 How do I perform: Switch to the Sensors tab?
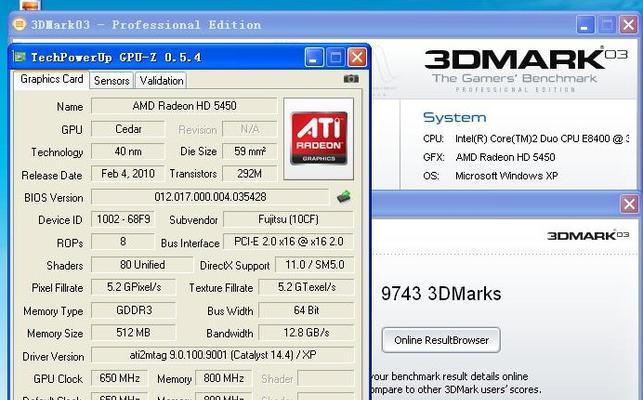[x=112, y=81]
